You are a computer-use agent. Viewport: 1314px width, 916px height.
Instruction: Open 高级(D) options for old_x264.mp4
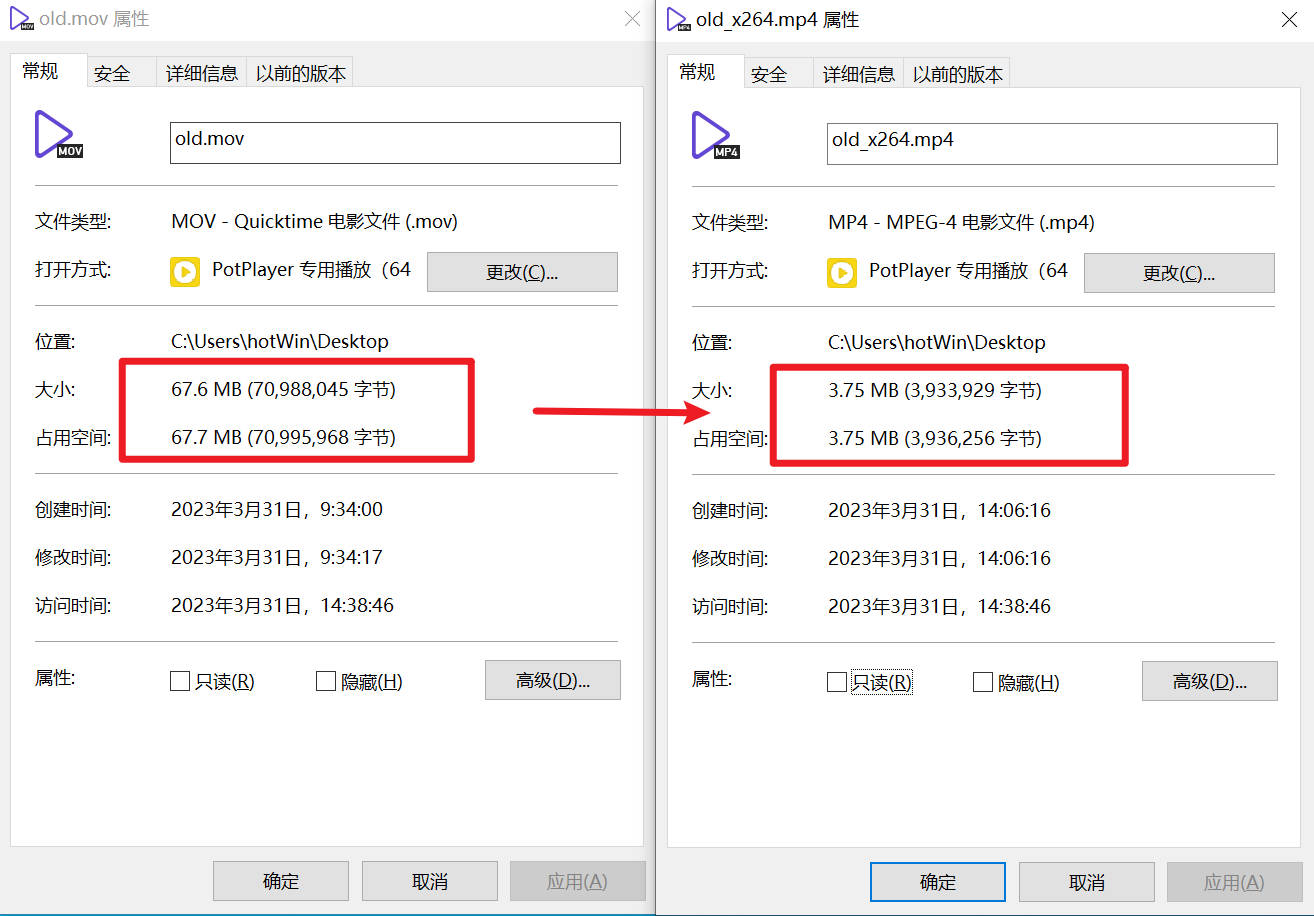point(1209,681)
